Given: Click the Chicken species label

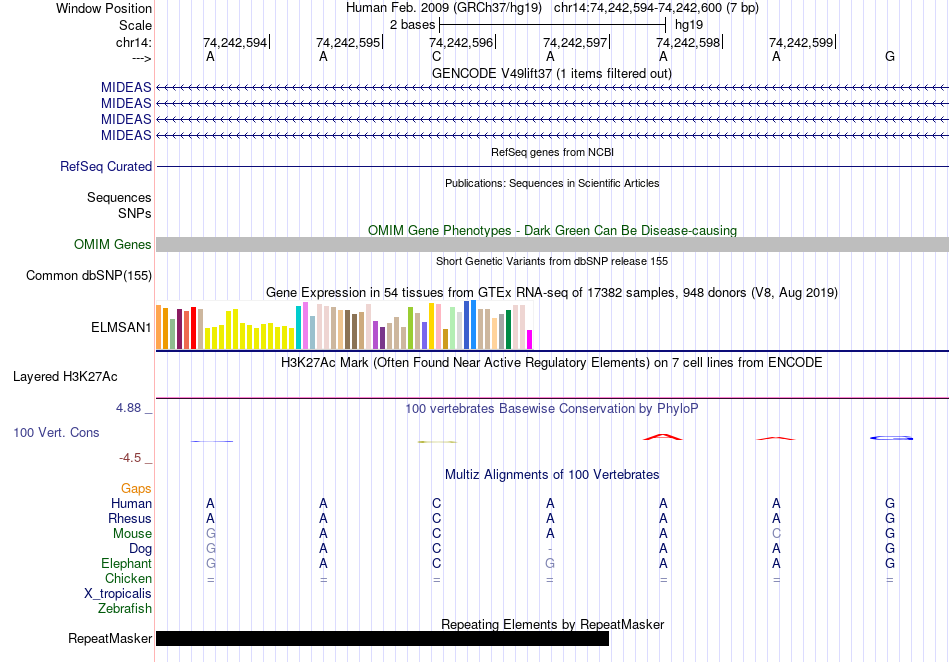Looking at the screenshot, I should pos(128,578).
